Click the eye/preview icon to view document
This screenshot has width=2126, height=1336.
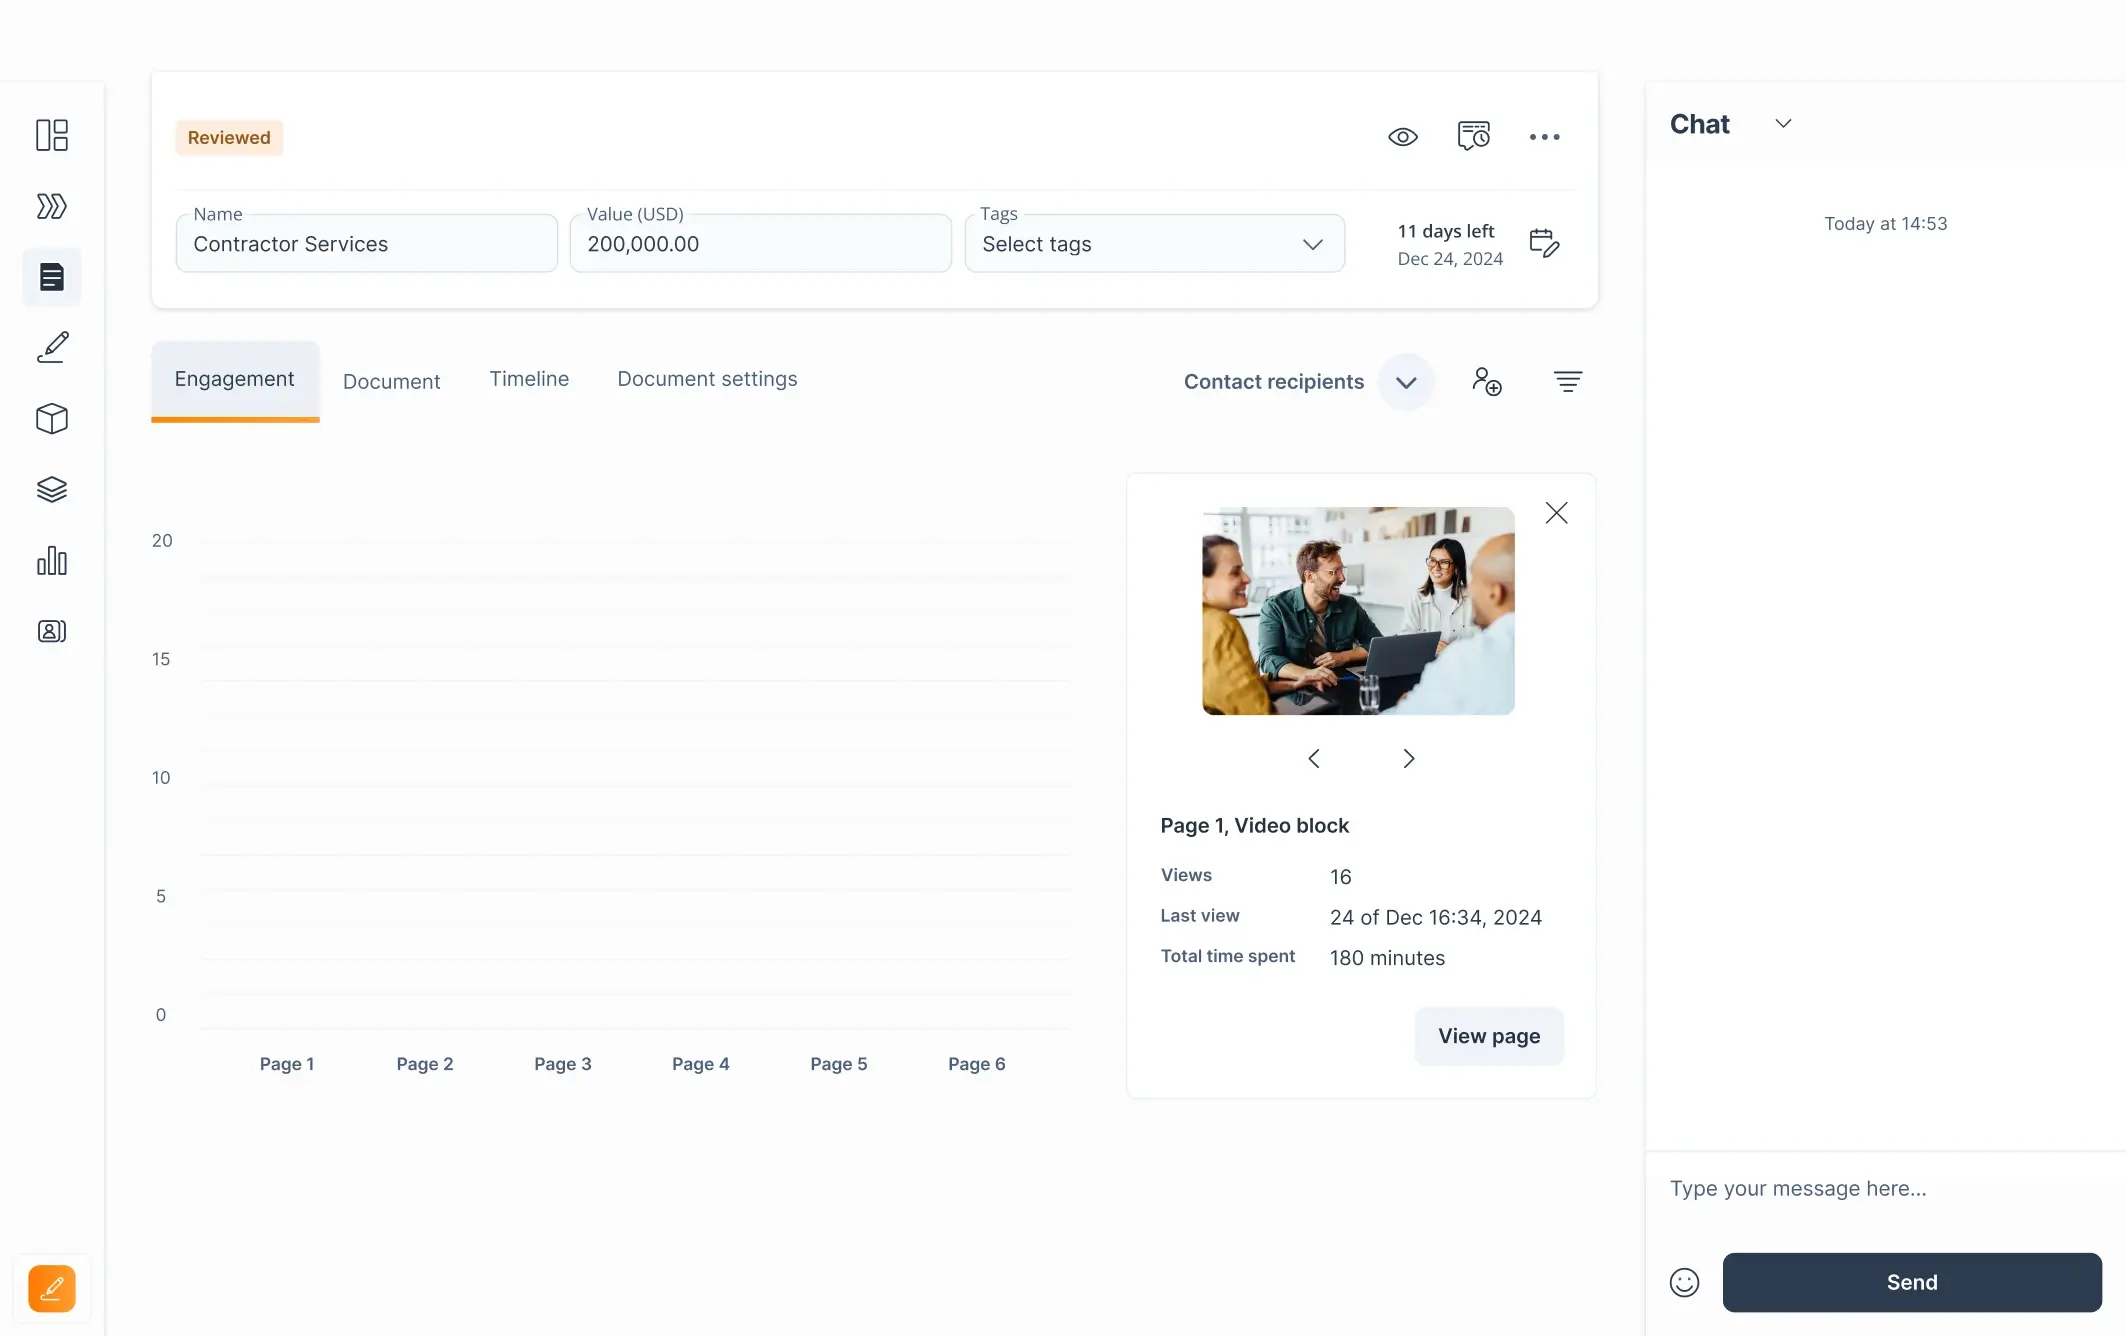[1403, 137]
